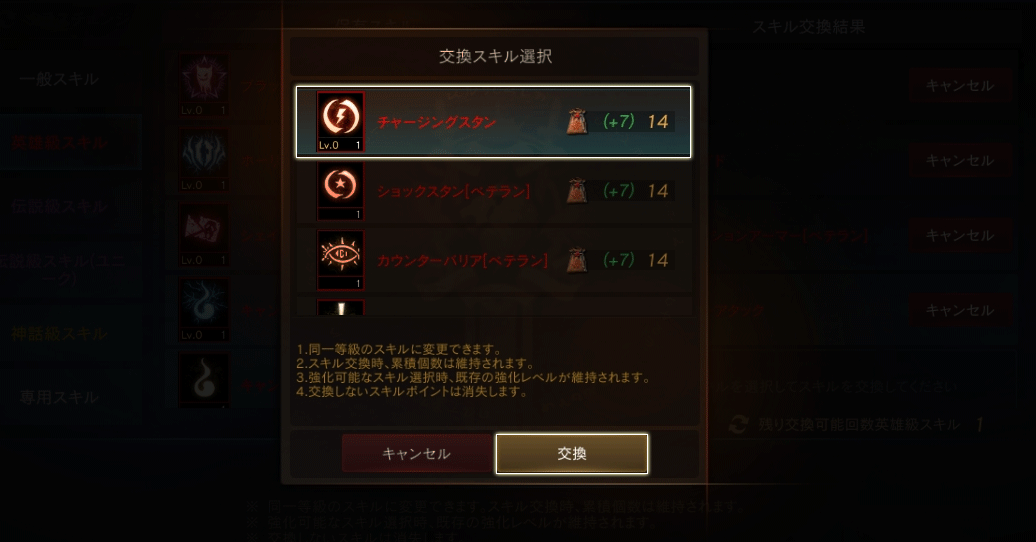Image resolution: width=1036 pixels, height=542 pixels.
Task: Open the 一般スキル tab
Action: pyautogui.click(x=59, y=79)
